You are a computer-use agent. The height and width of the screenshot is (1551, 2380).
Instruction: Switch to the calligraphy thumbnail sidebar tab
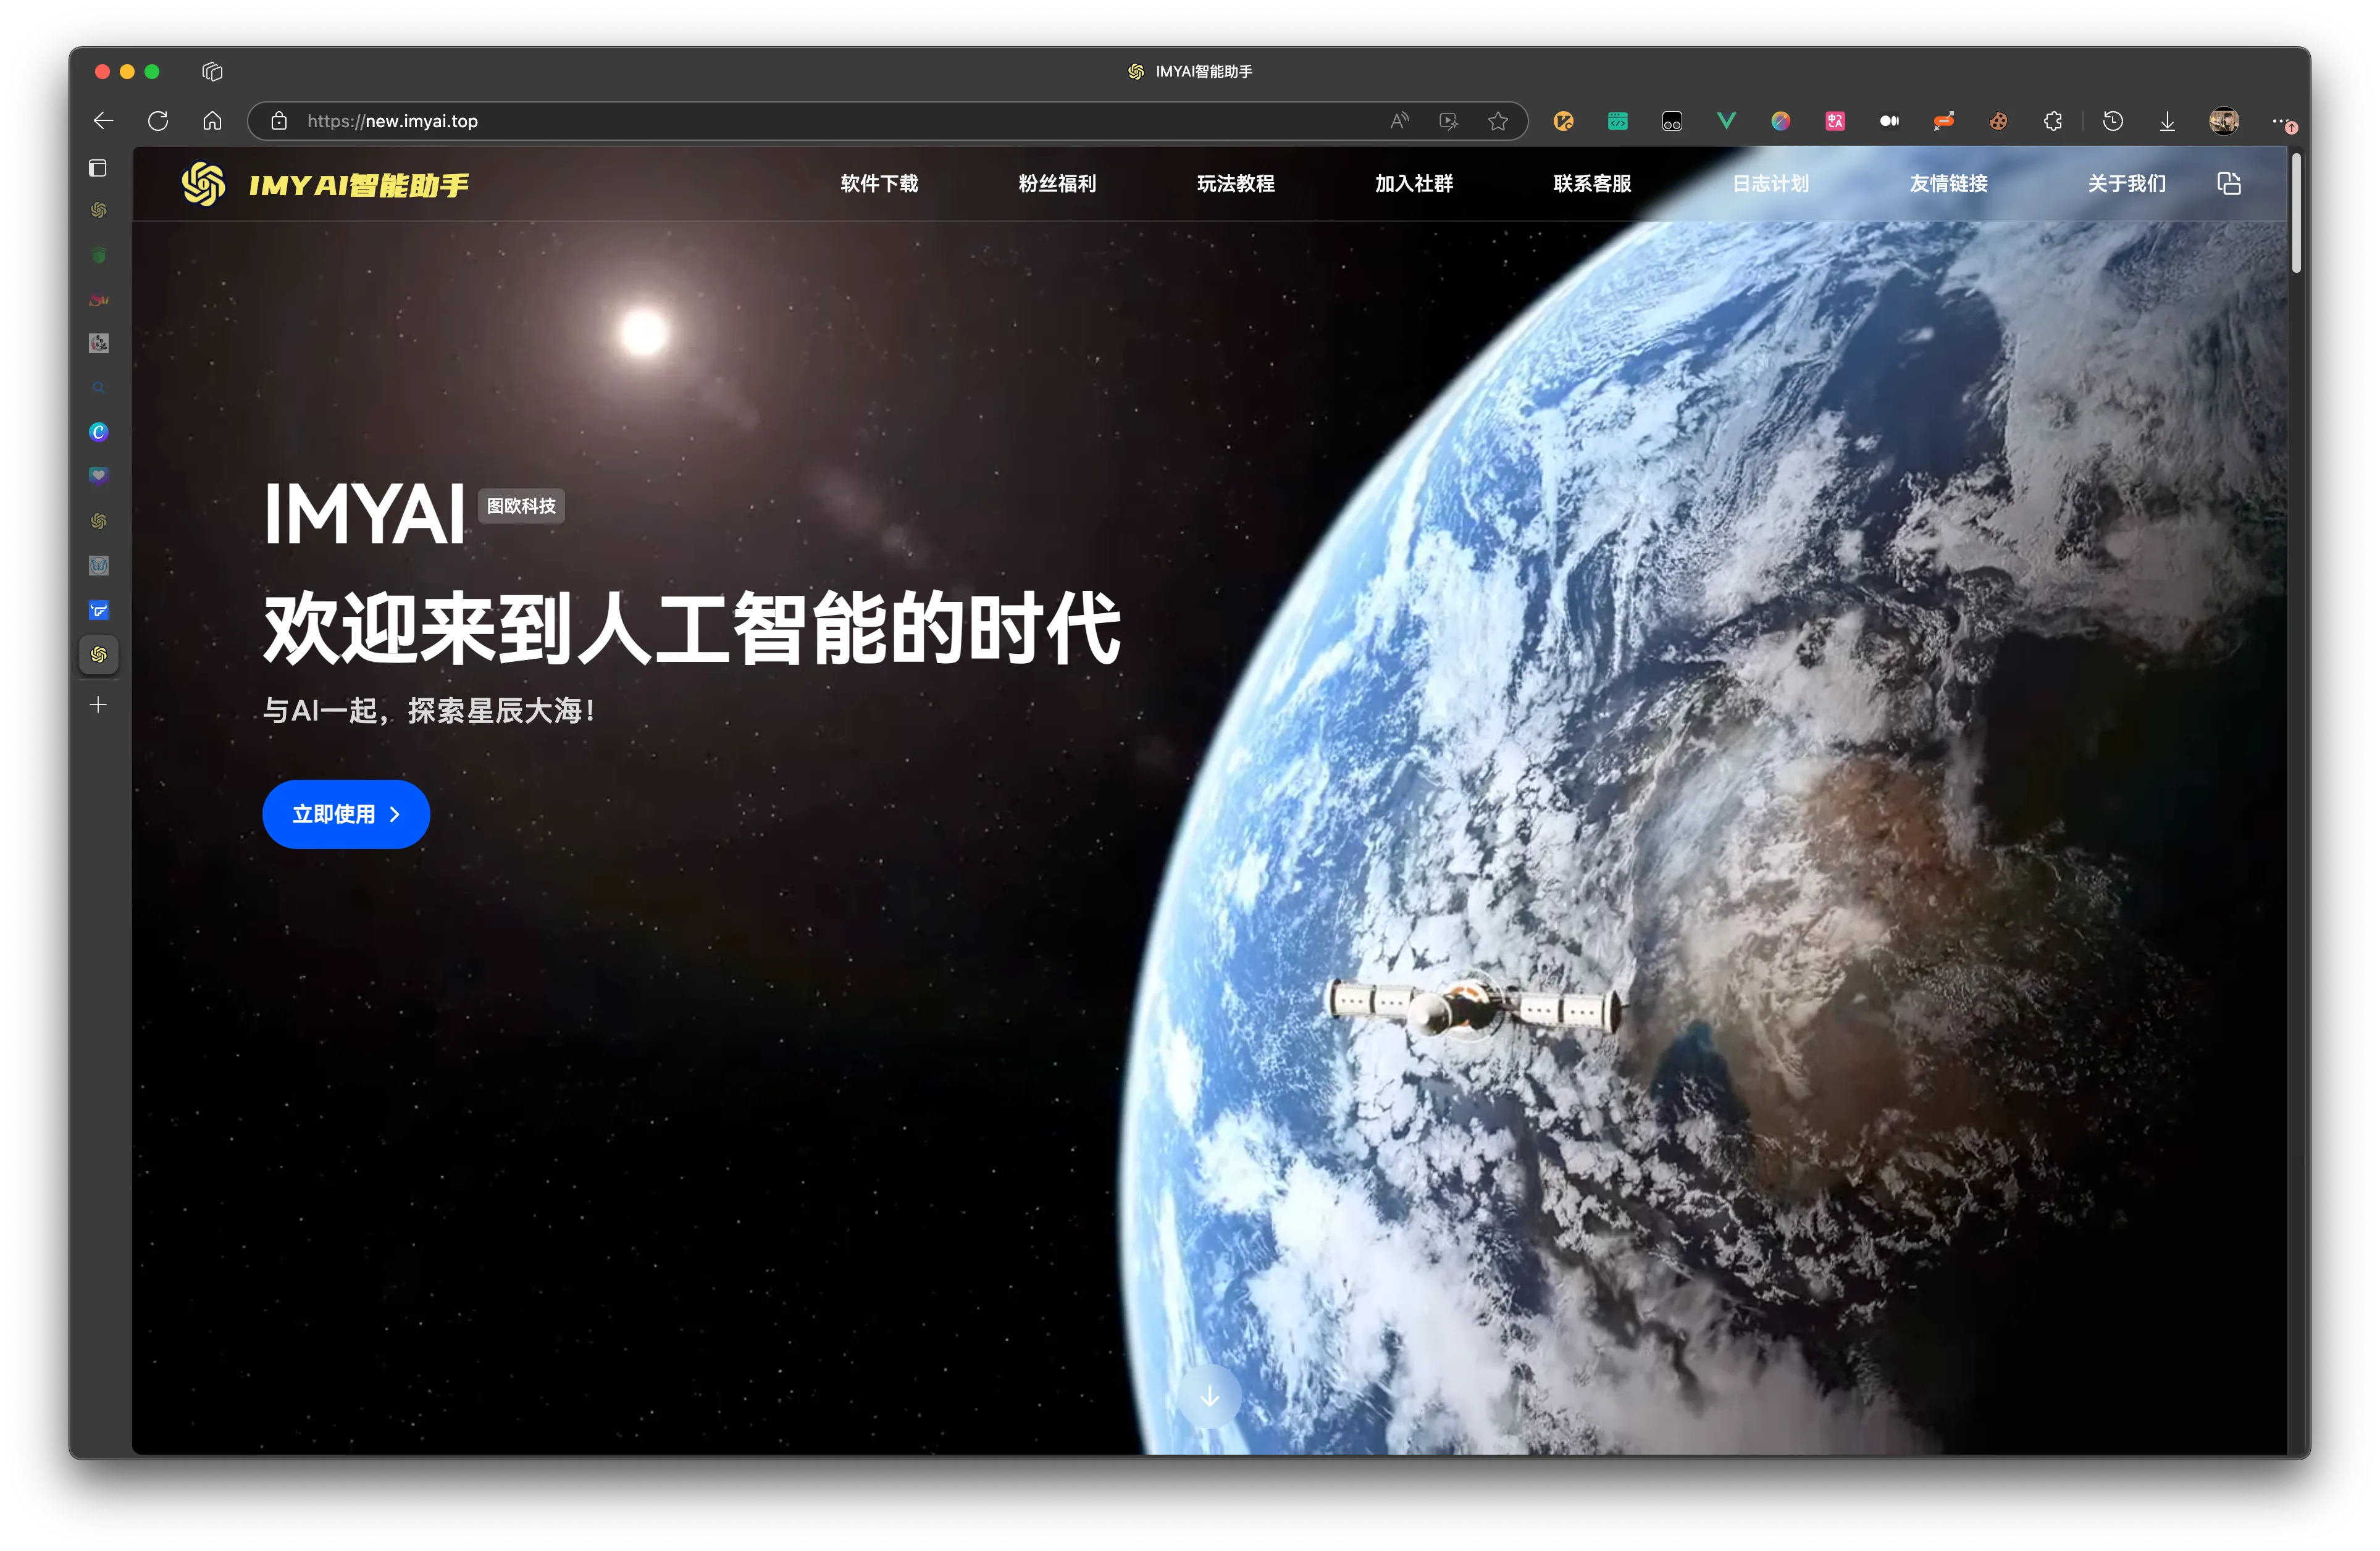98,343
